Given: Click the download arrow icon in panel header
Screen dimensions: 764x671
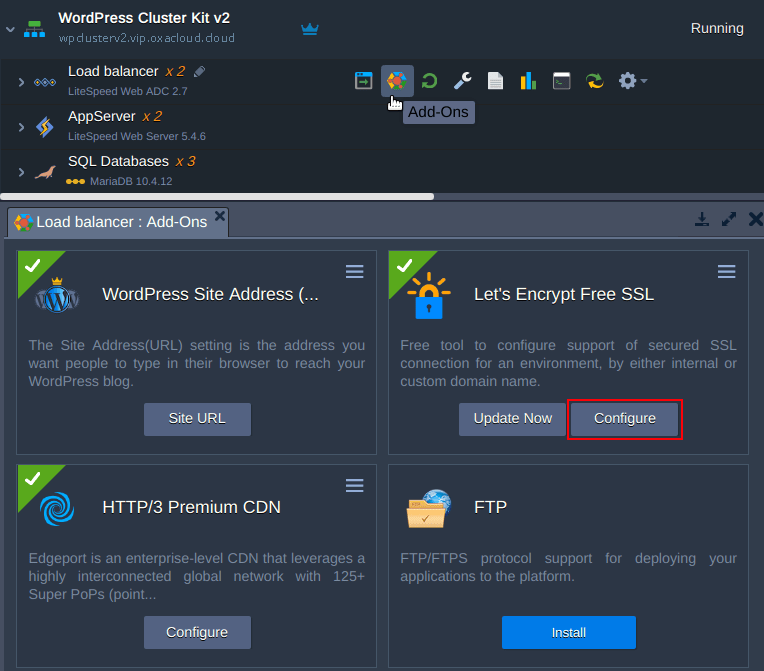Looking at the screenshot, I should point(702,219).
